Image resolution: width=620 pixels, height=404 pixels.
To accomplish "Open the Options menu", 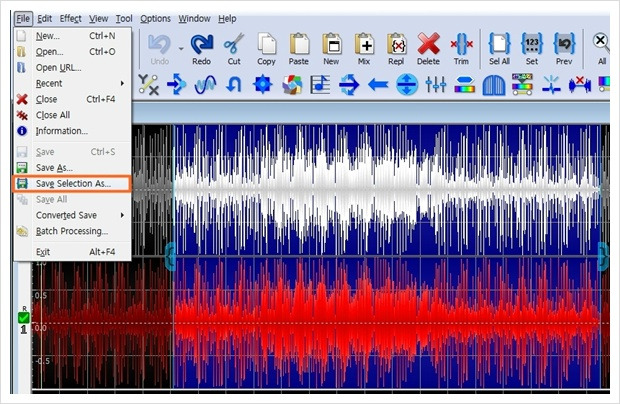I will 155,19.
